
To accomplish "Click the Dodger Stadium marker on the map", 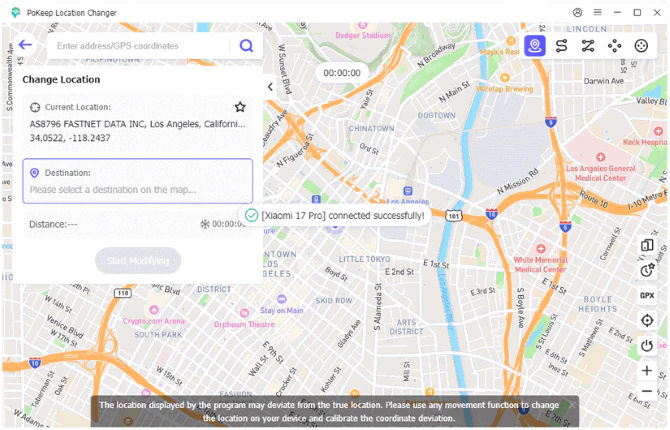I will coord(362,27).
